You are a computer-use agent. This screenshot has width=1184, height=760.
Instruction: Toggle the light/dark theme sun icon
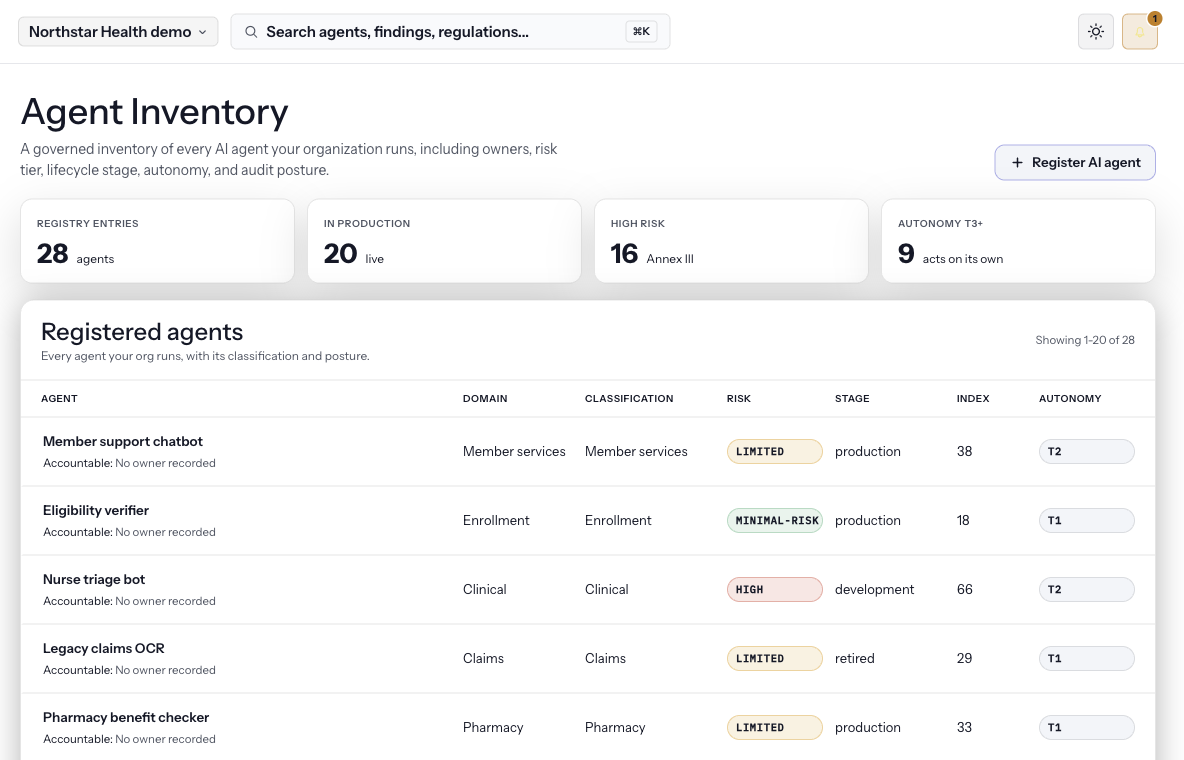click(x=1096, y=32)
